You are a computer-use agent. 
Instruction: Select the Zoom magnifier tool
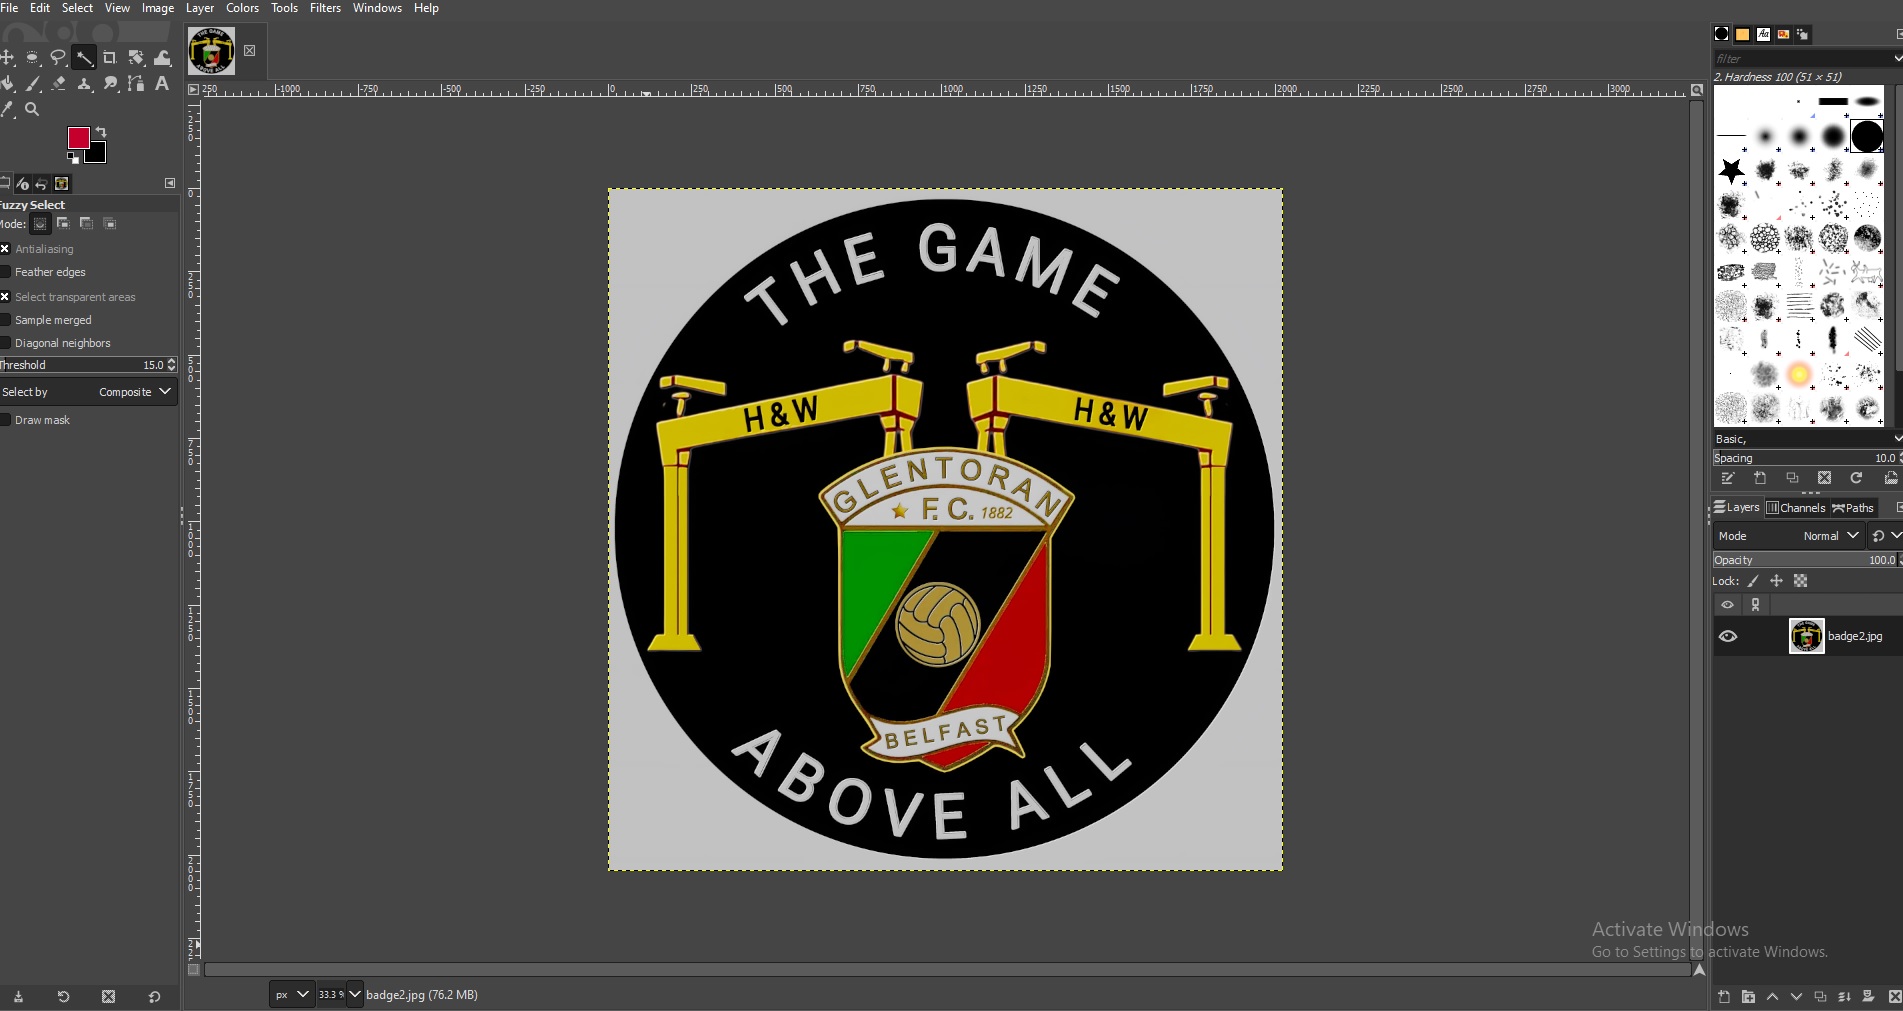click(33, 110)
